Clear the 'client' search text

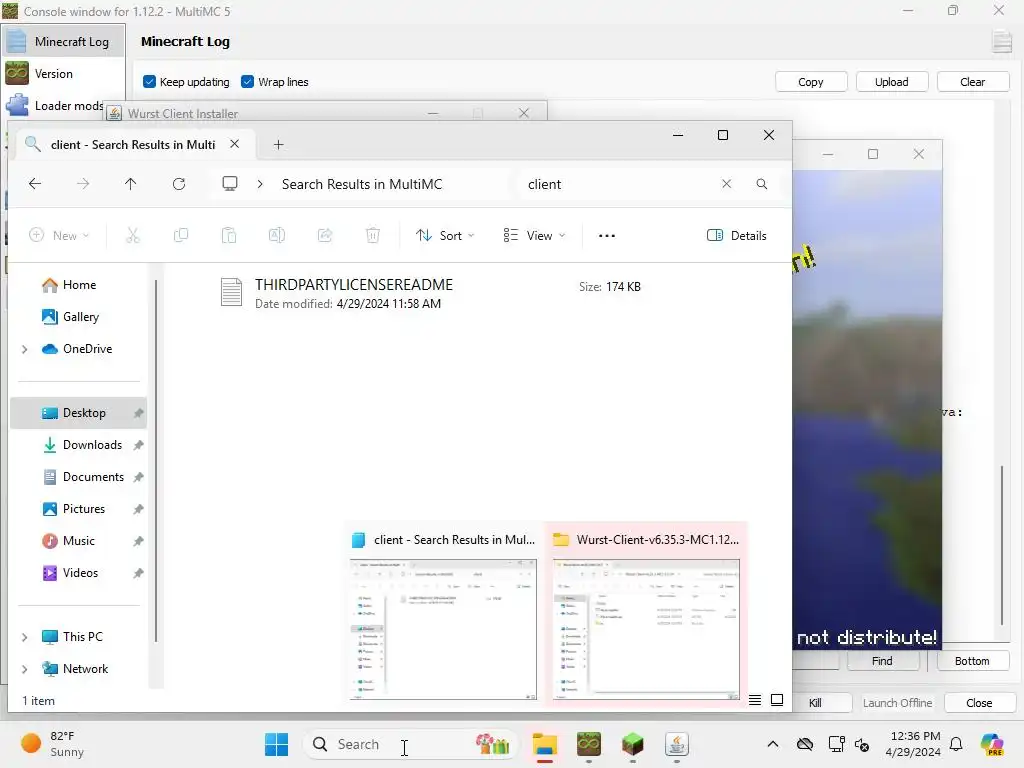[x=726, y=184]
